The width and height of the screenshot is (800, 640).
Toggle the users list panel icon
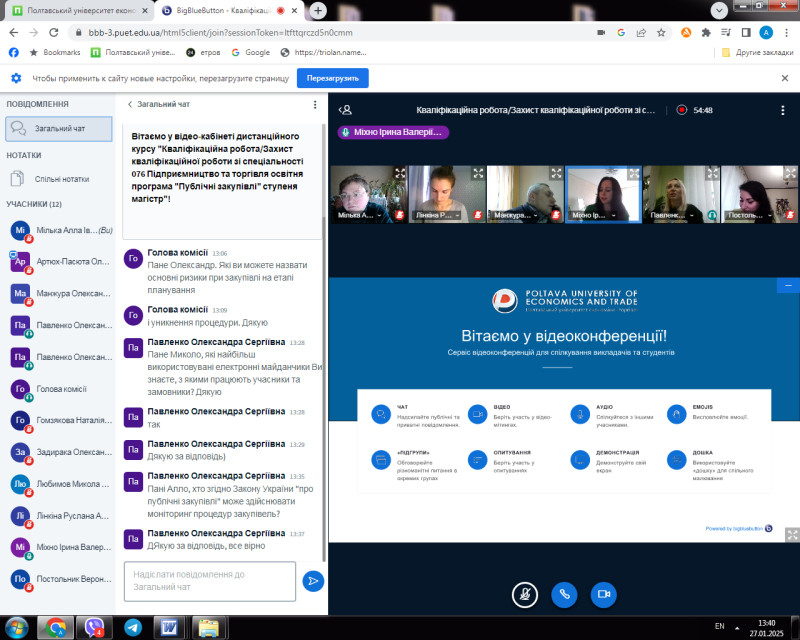[346, 110]
